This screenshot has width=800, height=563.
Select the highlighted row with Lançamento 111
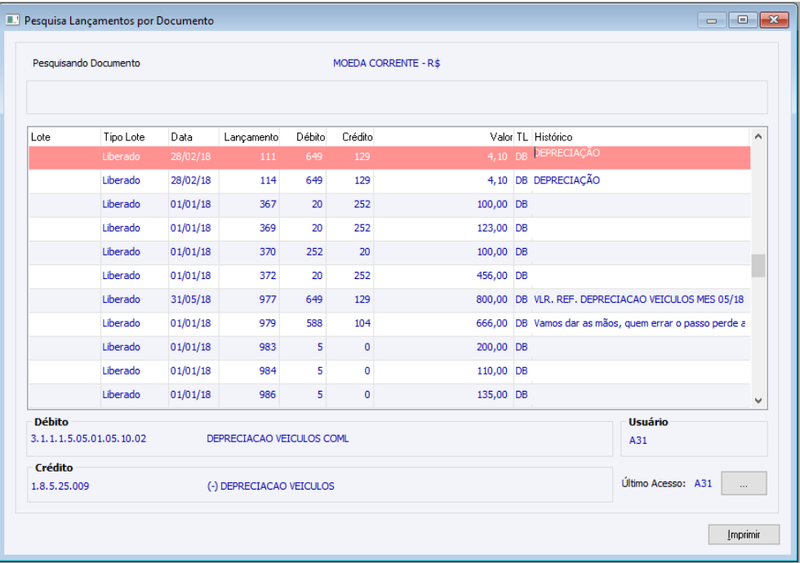[x=389, y=157]
